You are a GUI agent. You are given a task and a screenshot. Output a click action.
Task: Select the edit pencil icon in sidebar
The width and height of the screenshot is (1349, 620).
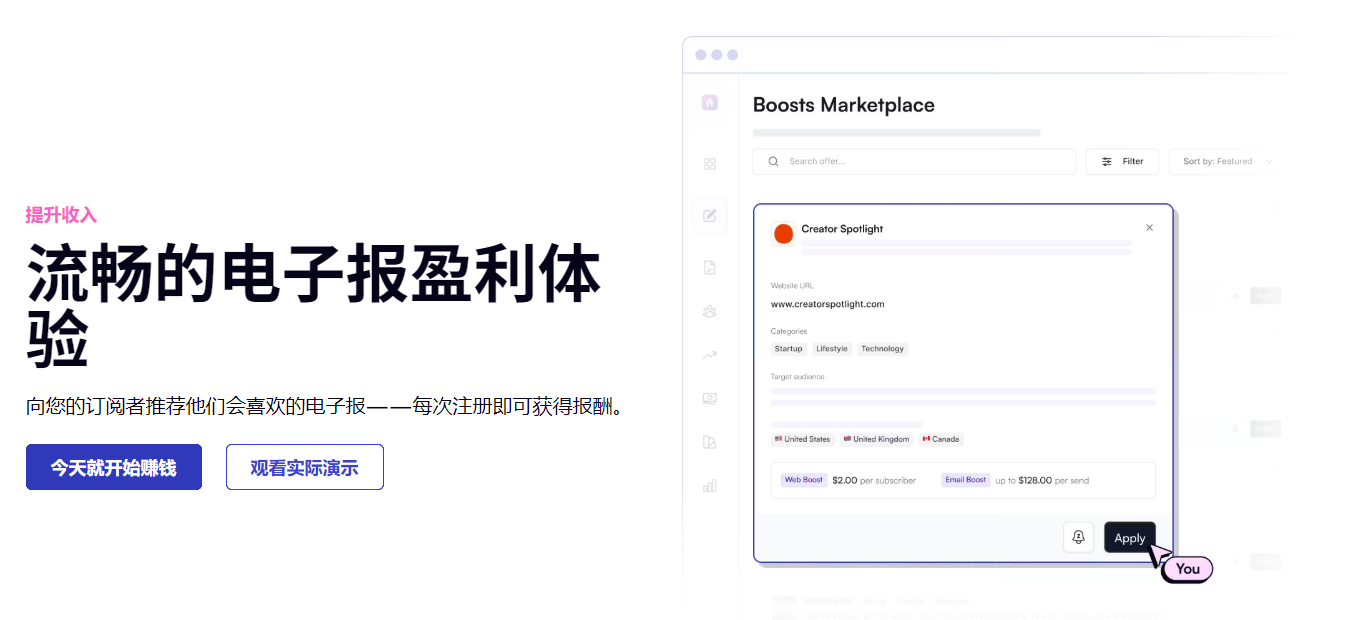pos(710,215)
